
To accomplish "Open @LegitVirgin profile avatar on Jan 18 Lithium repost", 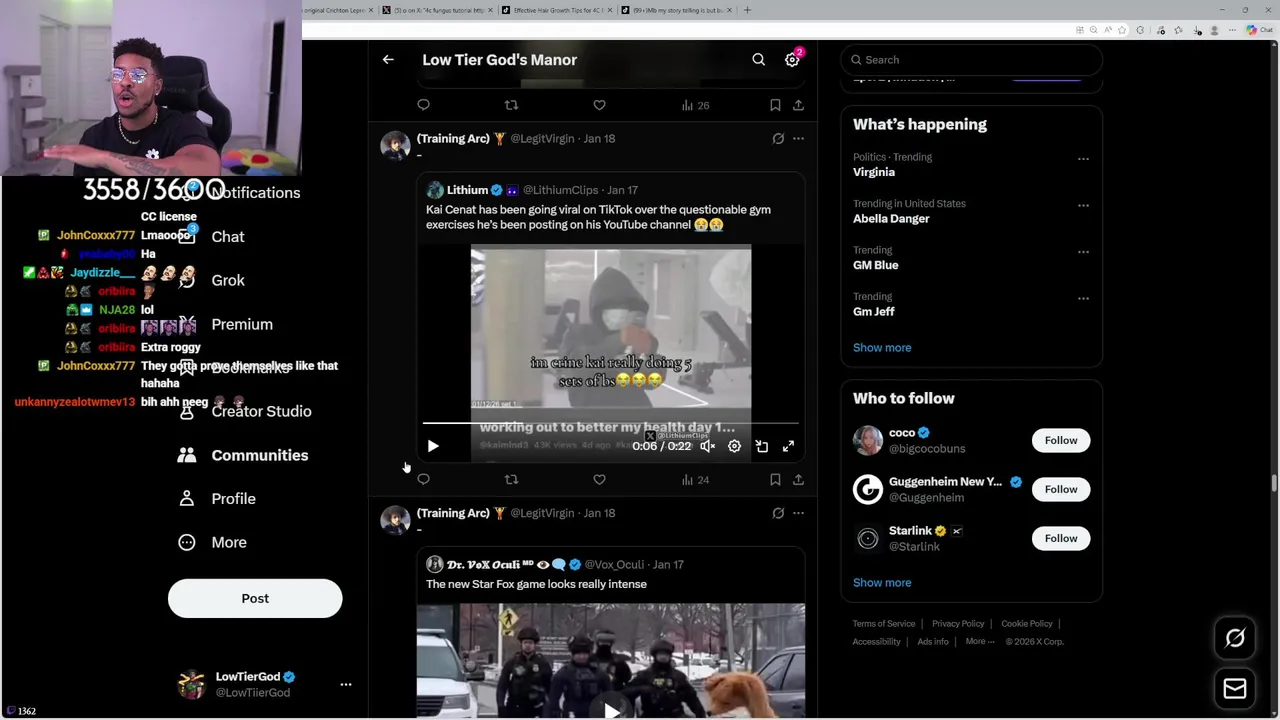I will point(395,145).
